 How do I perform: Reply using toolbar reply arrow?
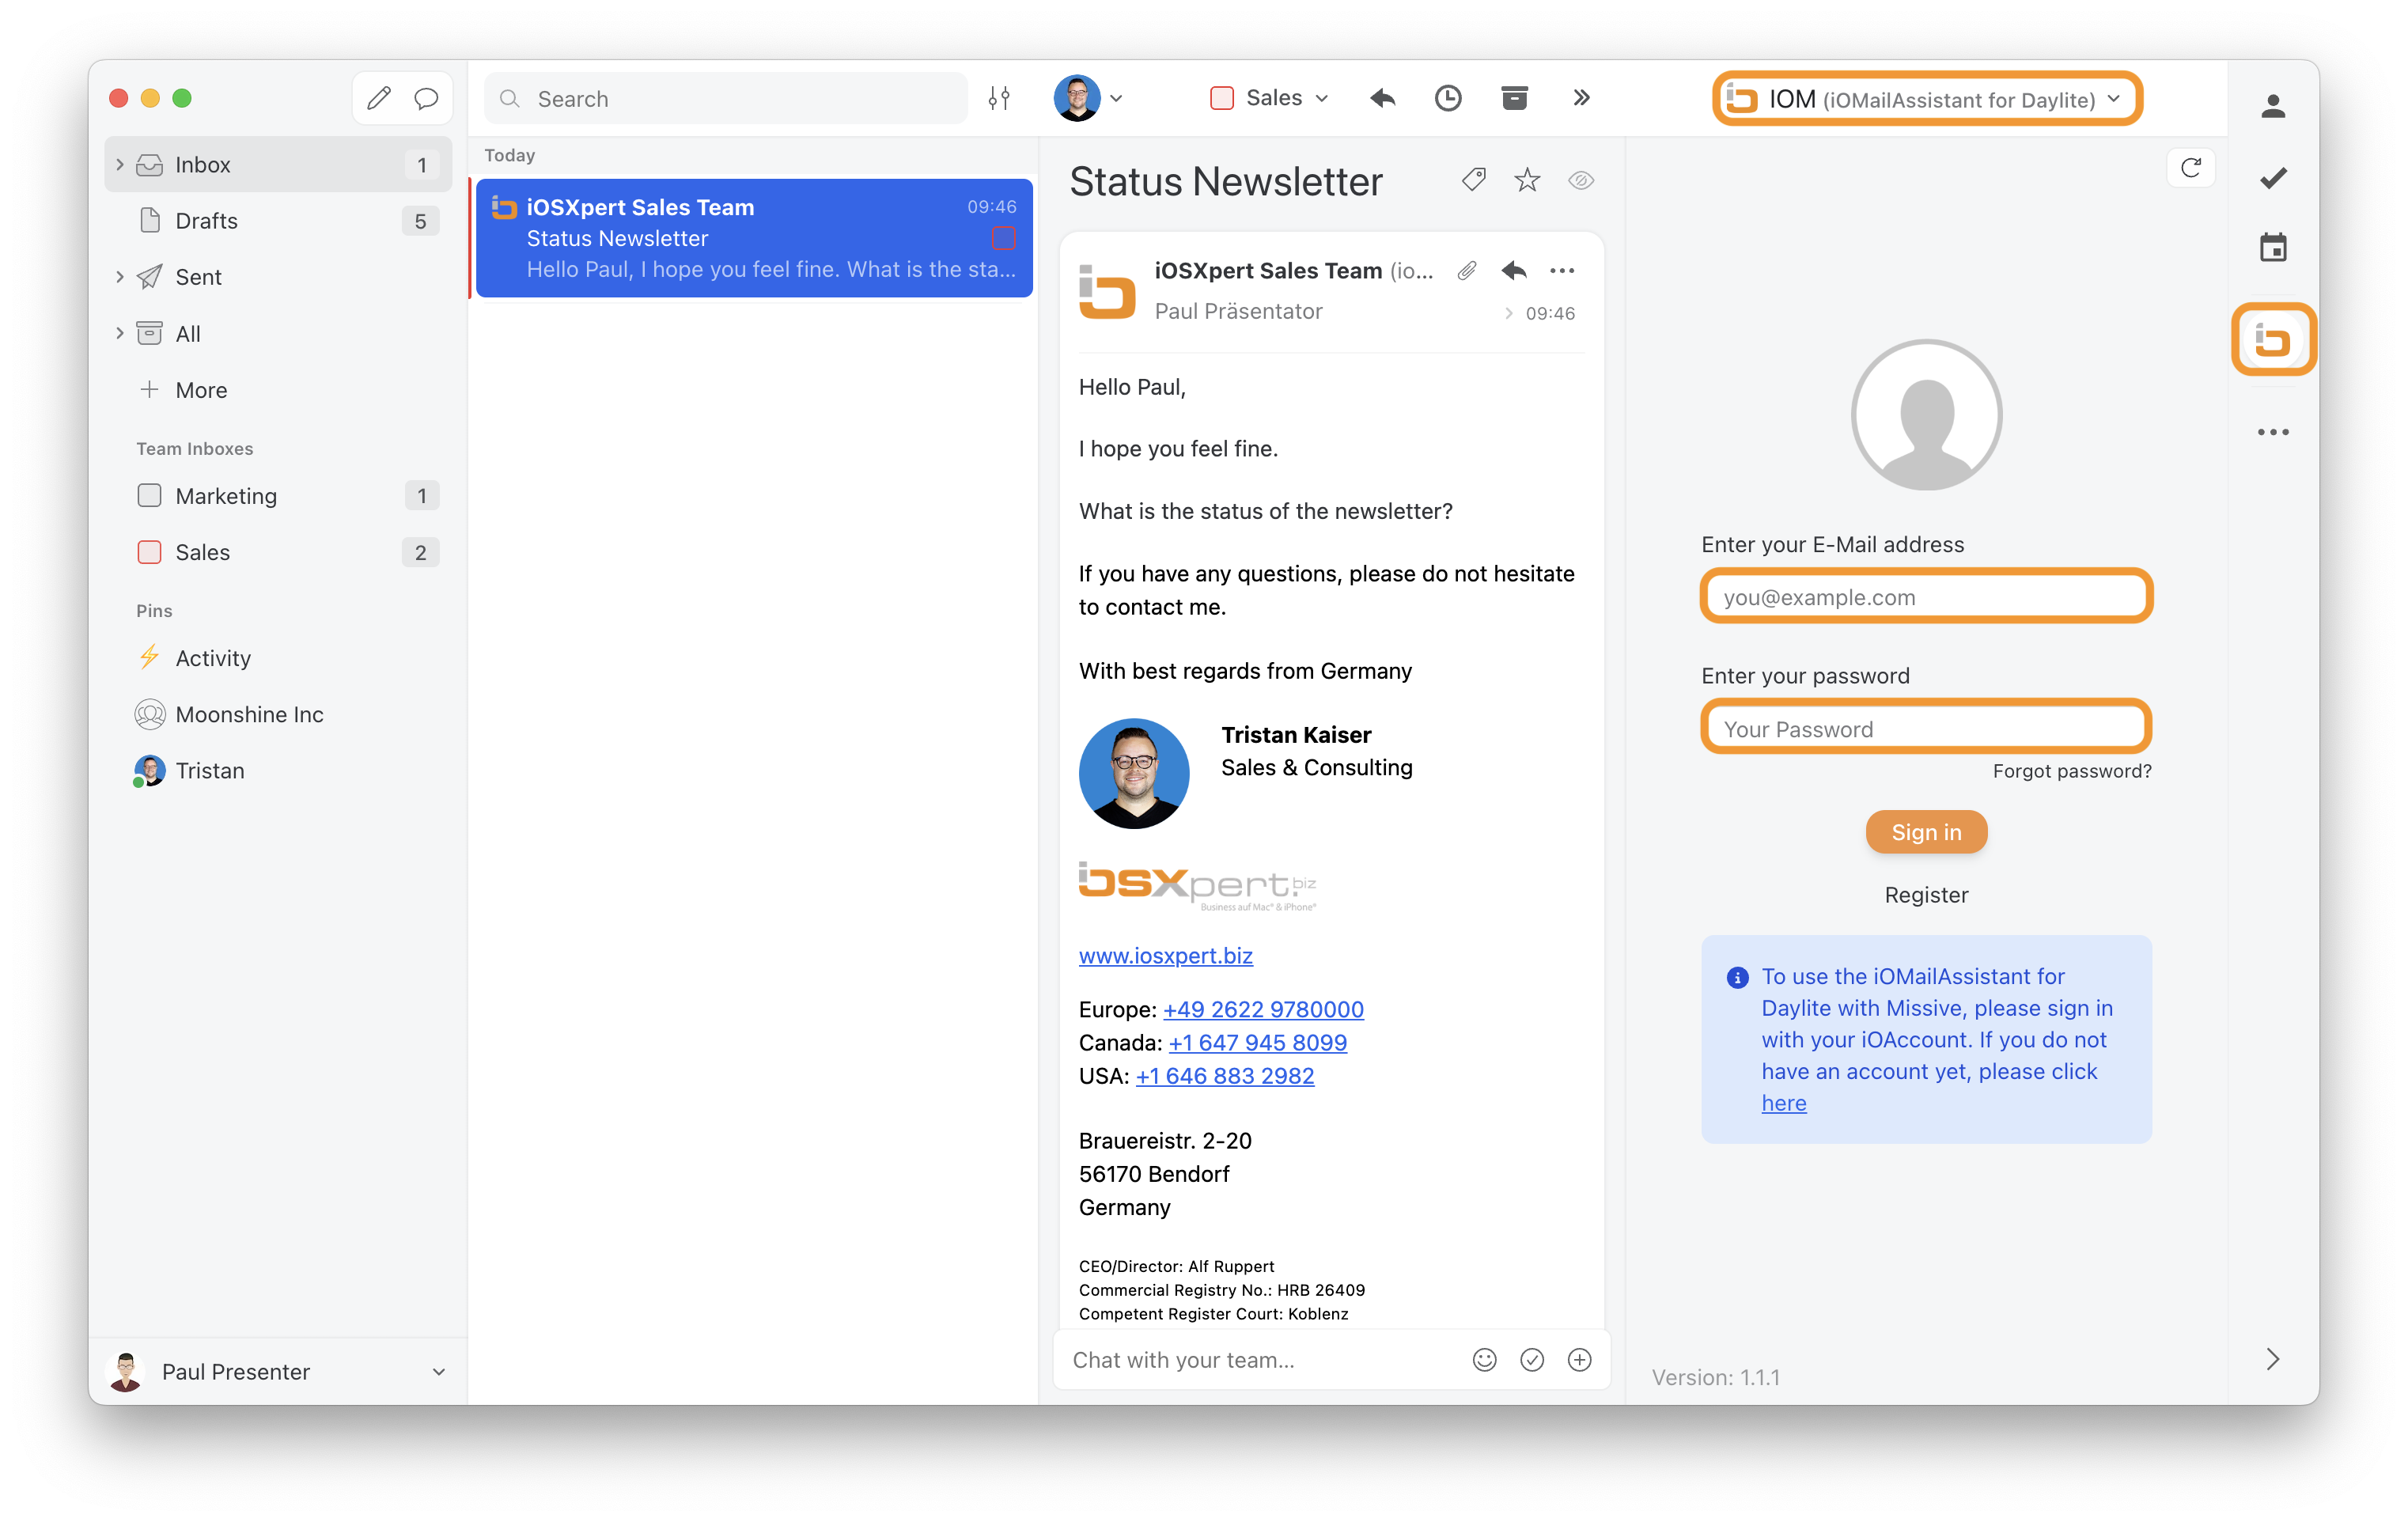1382,98
